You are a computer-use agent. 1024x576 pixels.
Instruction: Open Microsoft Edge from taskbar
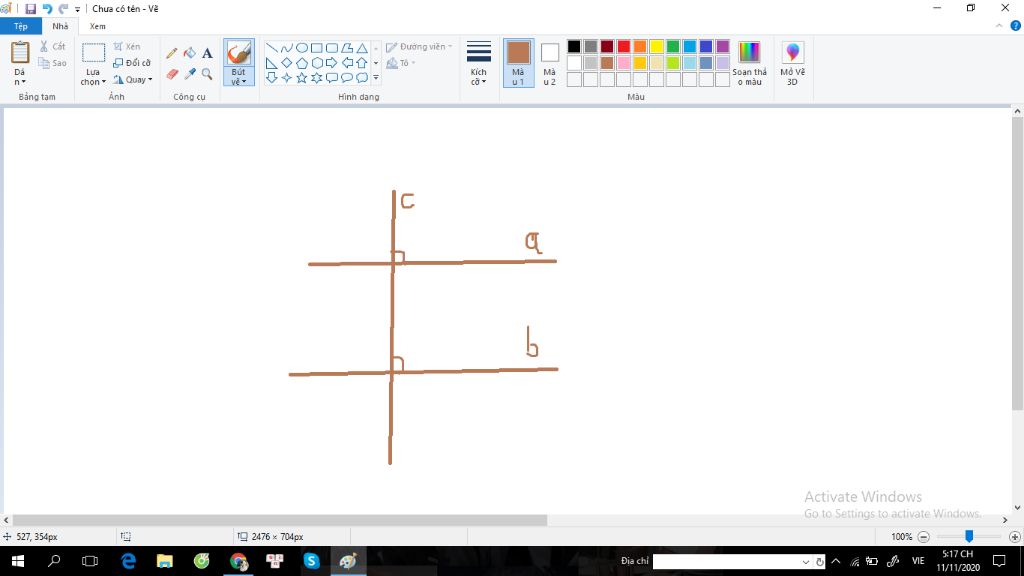pyautogui.click(x=128, y=561)
